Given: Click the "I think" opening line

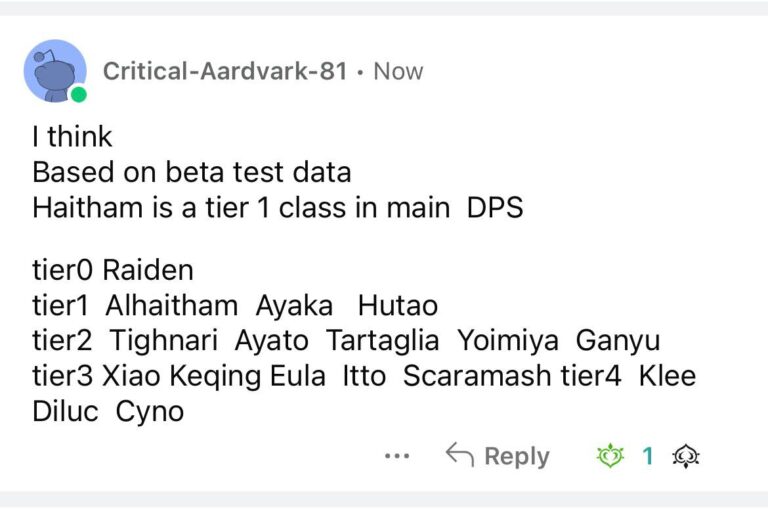Looking at the screenshot, I should (72, 138).
